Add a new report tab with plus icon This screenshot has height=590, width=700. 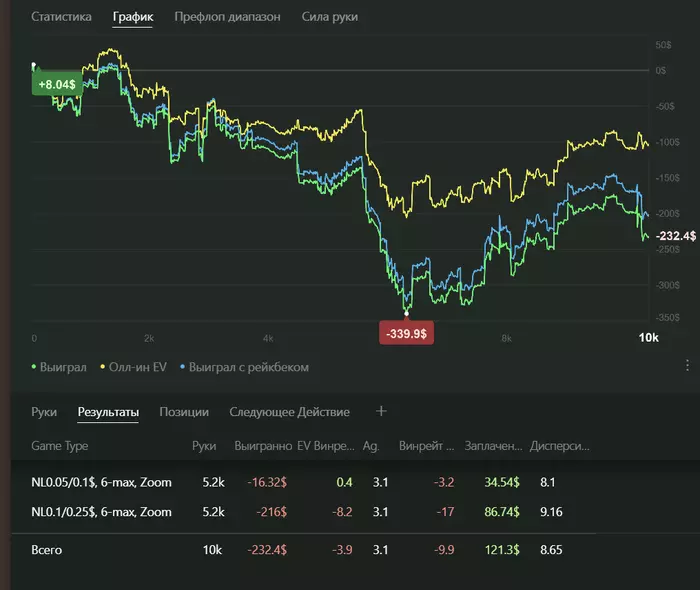(381, 411)
